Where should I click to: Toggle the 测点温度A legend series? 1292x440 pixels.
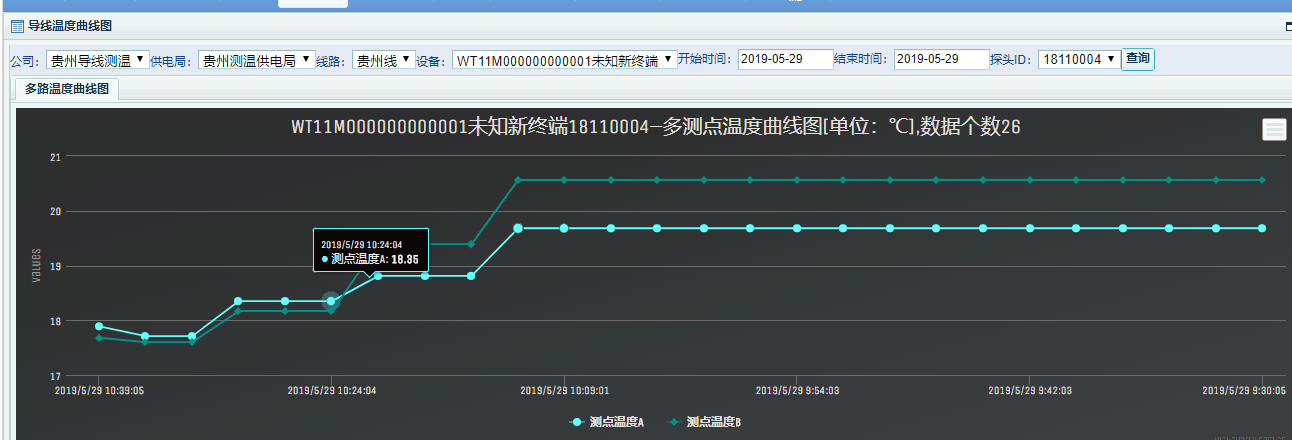(606, 423)
